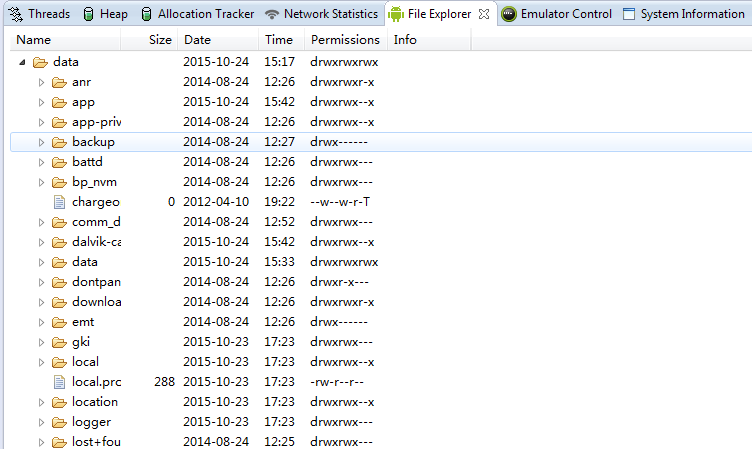Screen dimensions: 752x449
Task: Expand the bp_nvm folder
Action: 41,182
